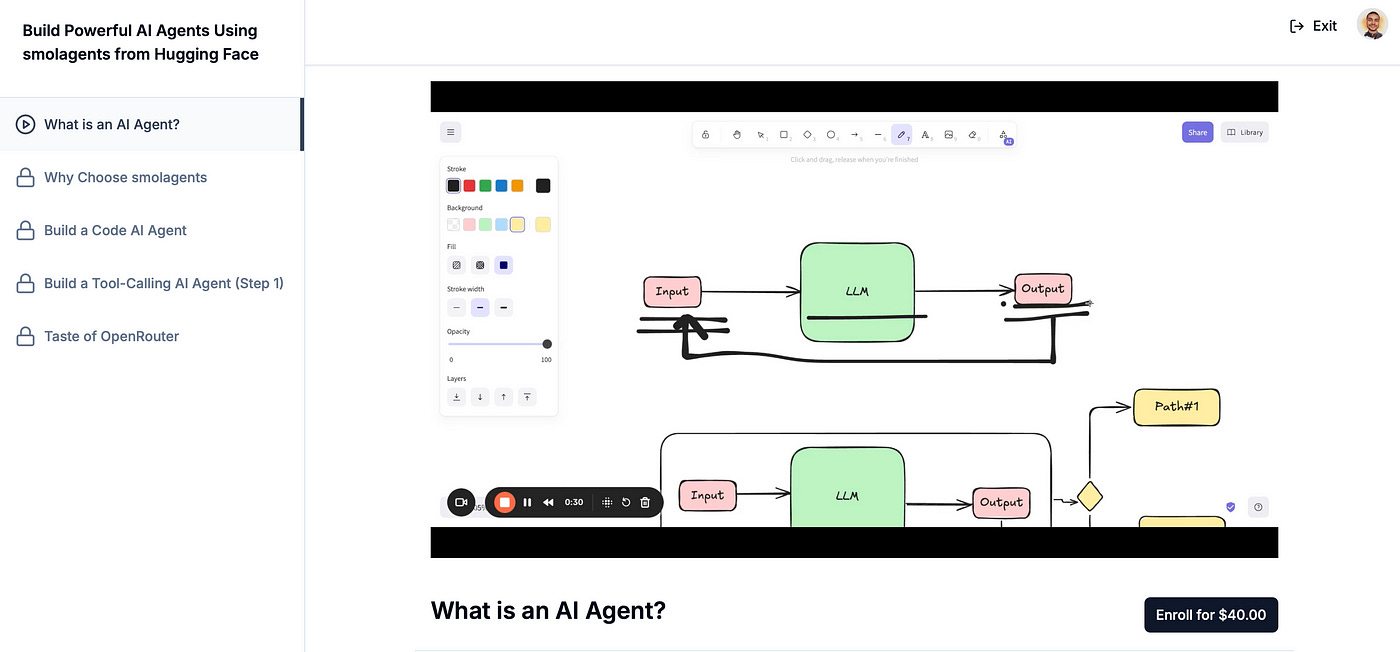Viewport: 1400px width, 652px height.
Task: Open the hamburger menu in the whiteboard
Action: 451,132
